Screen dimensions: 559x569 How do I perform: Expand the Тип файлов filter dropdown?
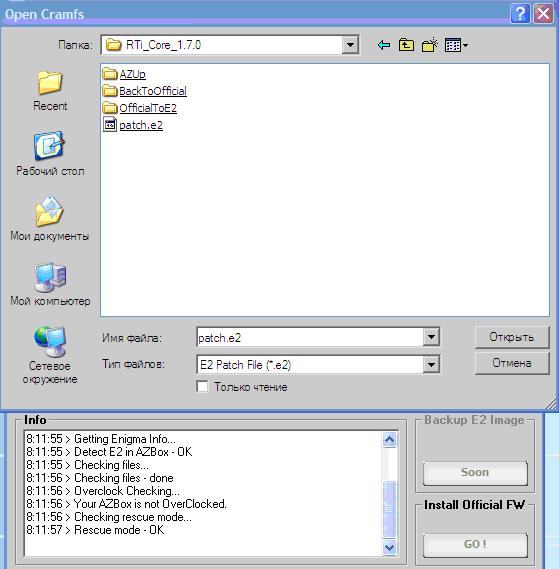pos(431,364)
